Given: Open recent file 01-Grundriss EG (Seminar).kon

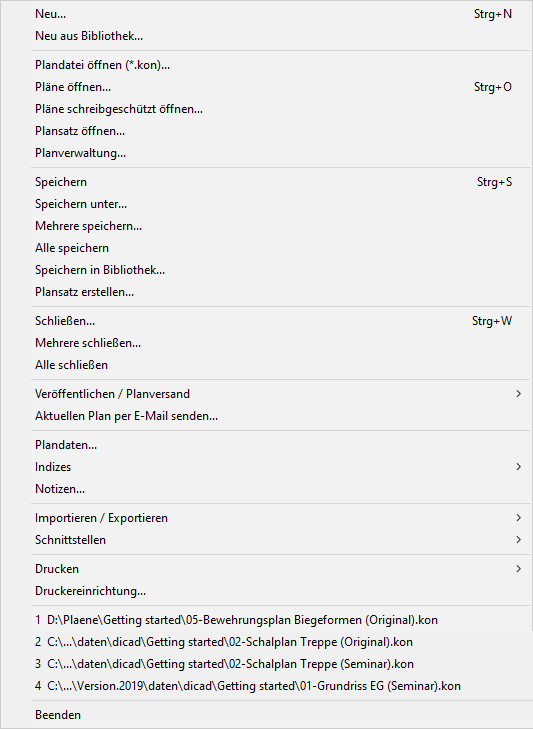Looking at the screenshot, I should (x=280, y=686).
